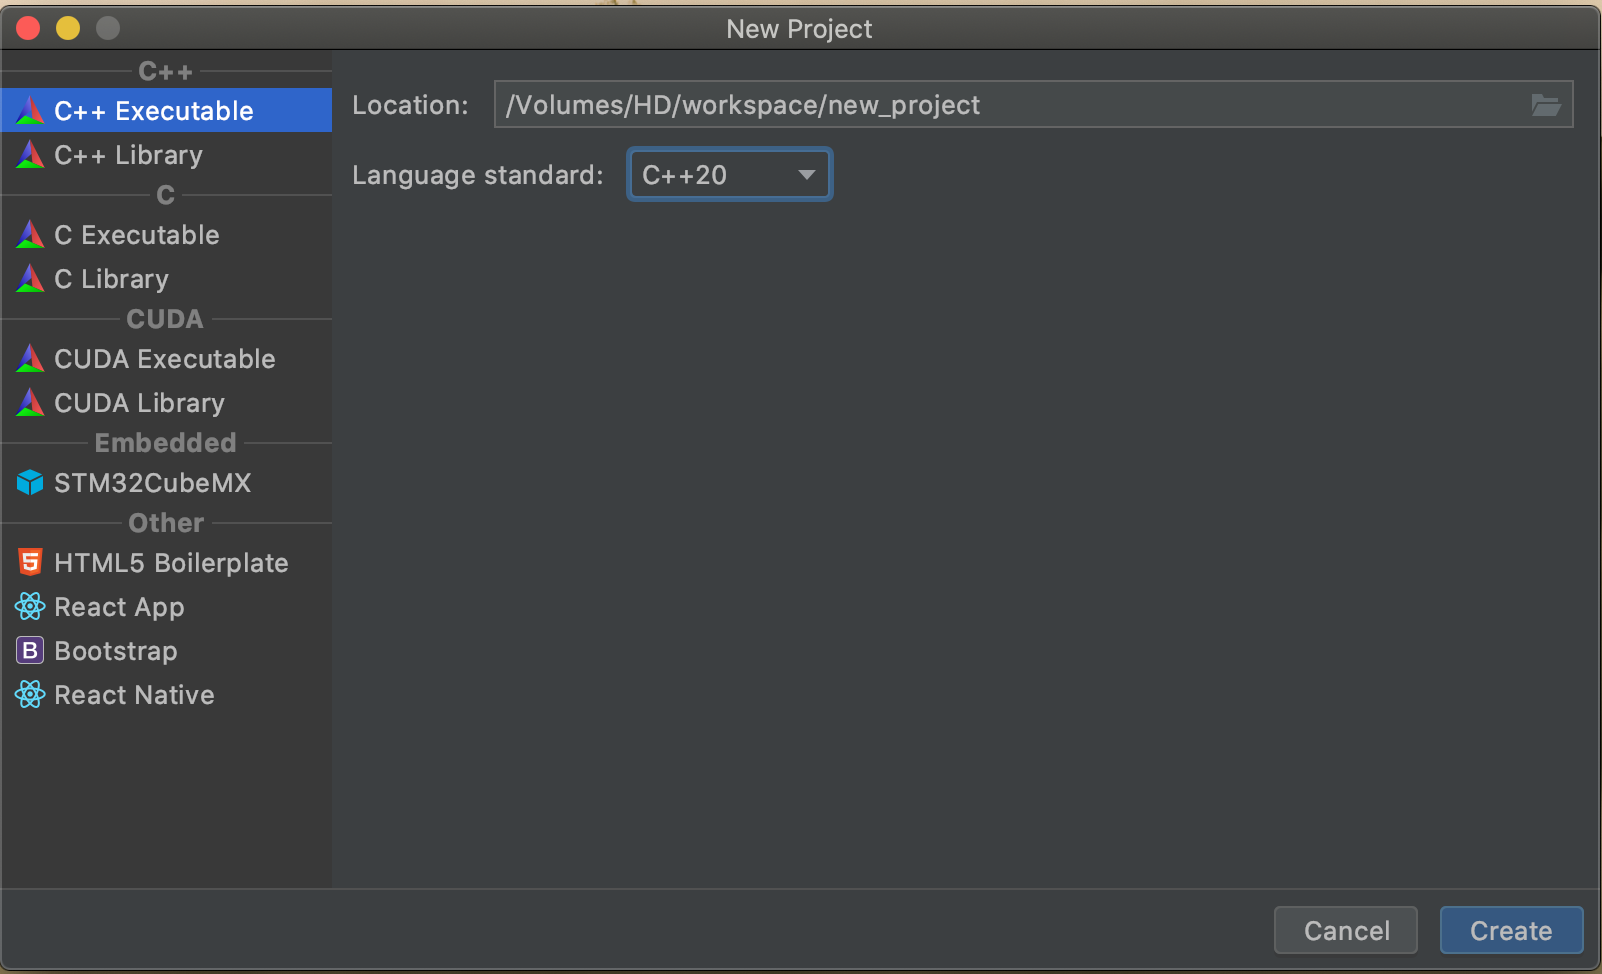Click the CUDA Executable project icon
The height and width of the screenshot is (974, 1602).
click(30, 358)
